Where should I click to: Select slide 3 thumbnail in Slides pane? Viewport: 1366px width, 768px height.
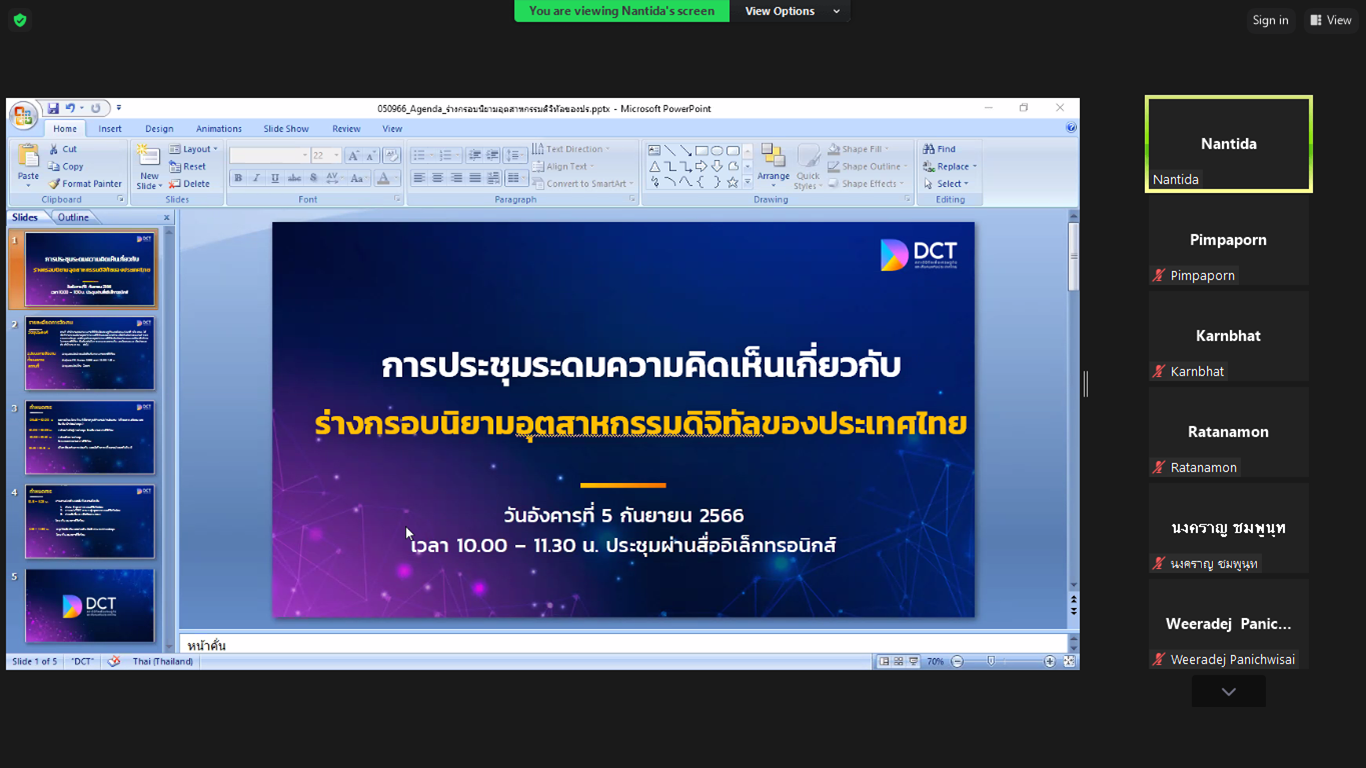(x=90, y=438)
